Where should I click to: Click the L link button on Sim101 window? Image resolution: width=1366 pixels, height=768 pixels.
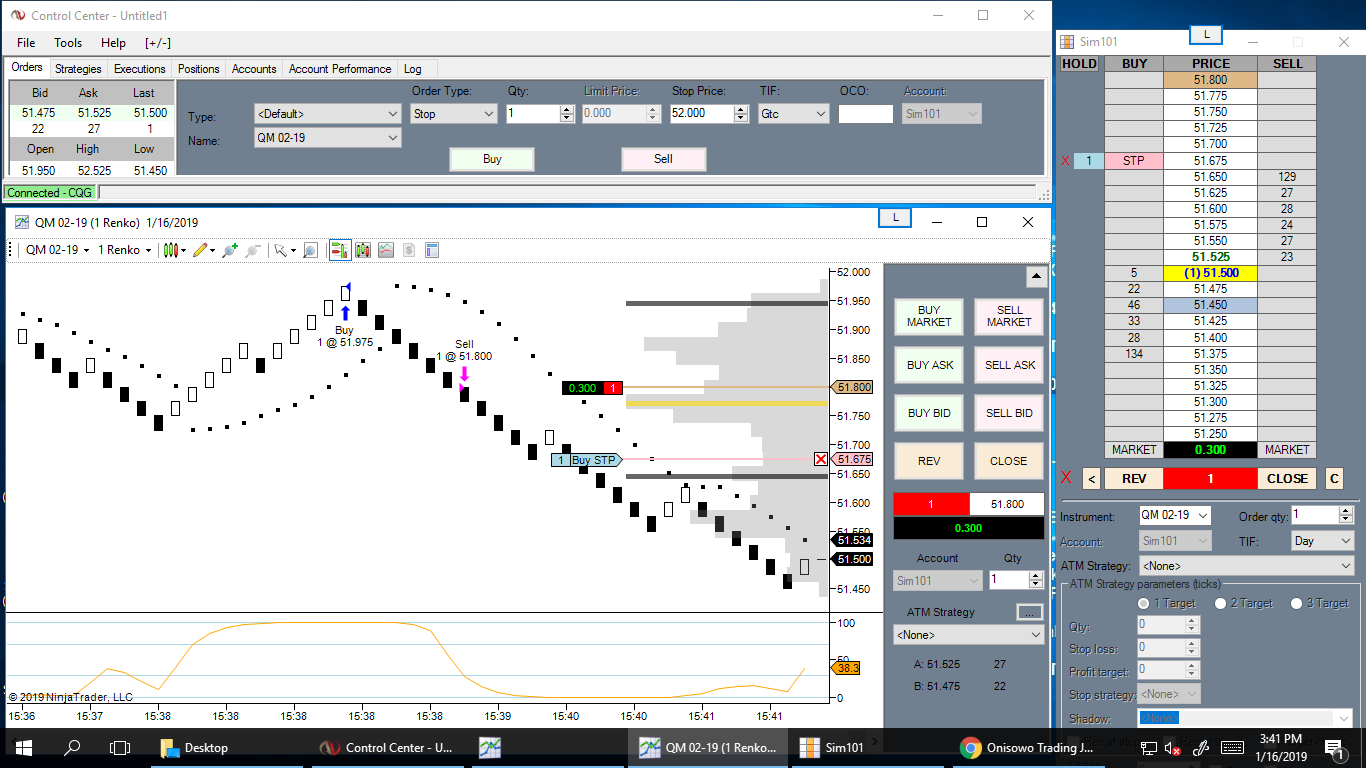coord(1206,35)
